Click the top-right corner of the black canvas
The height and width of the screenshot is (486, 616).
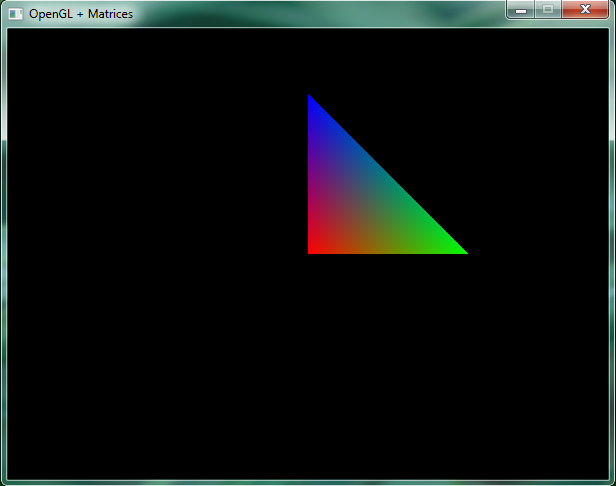click(603, 33)
